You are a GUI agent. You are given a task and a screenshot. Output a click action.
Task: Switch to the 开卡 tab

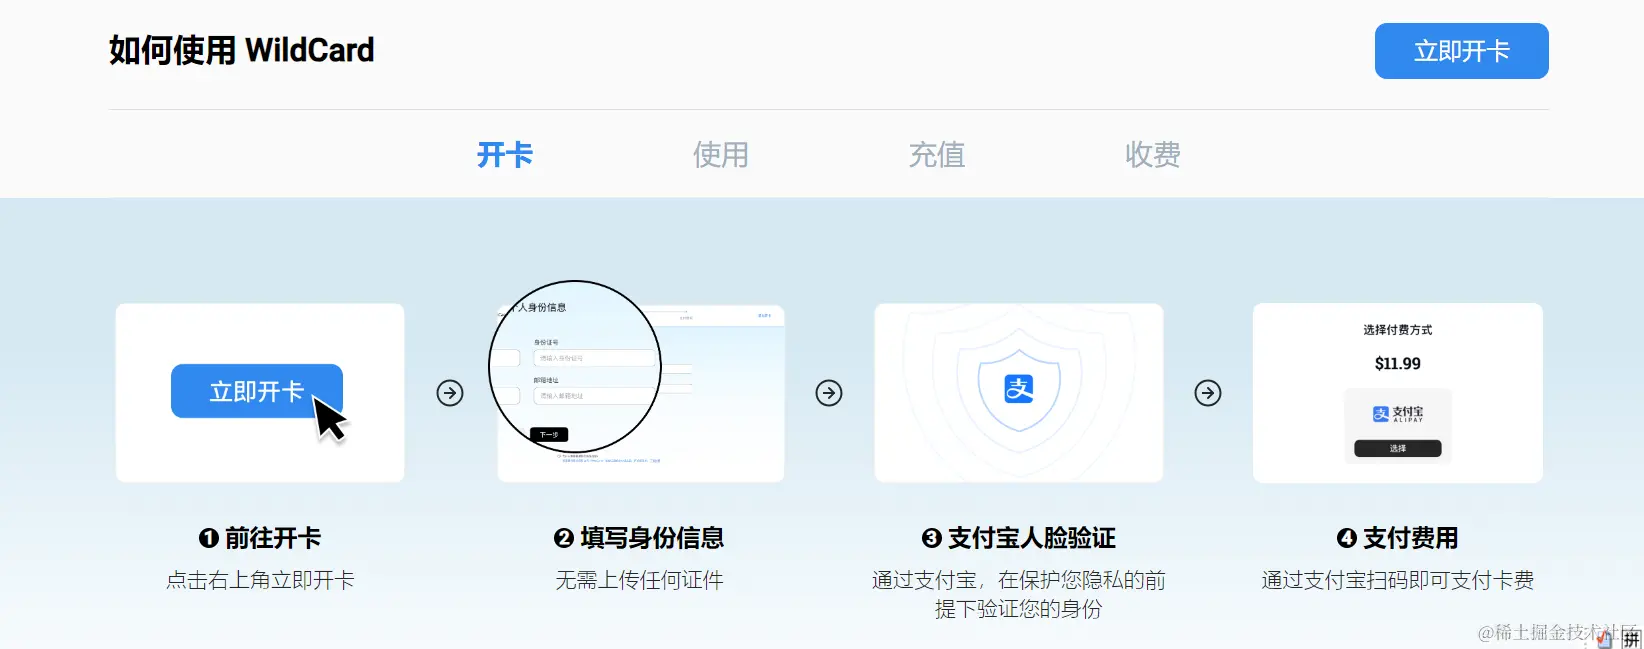[x=505, y=155]
